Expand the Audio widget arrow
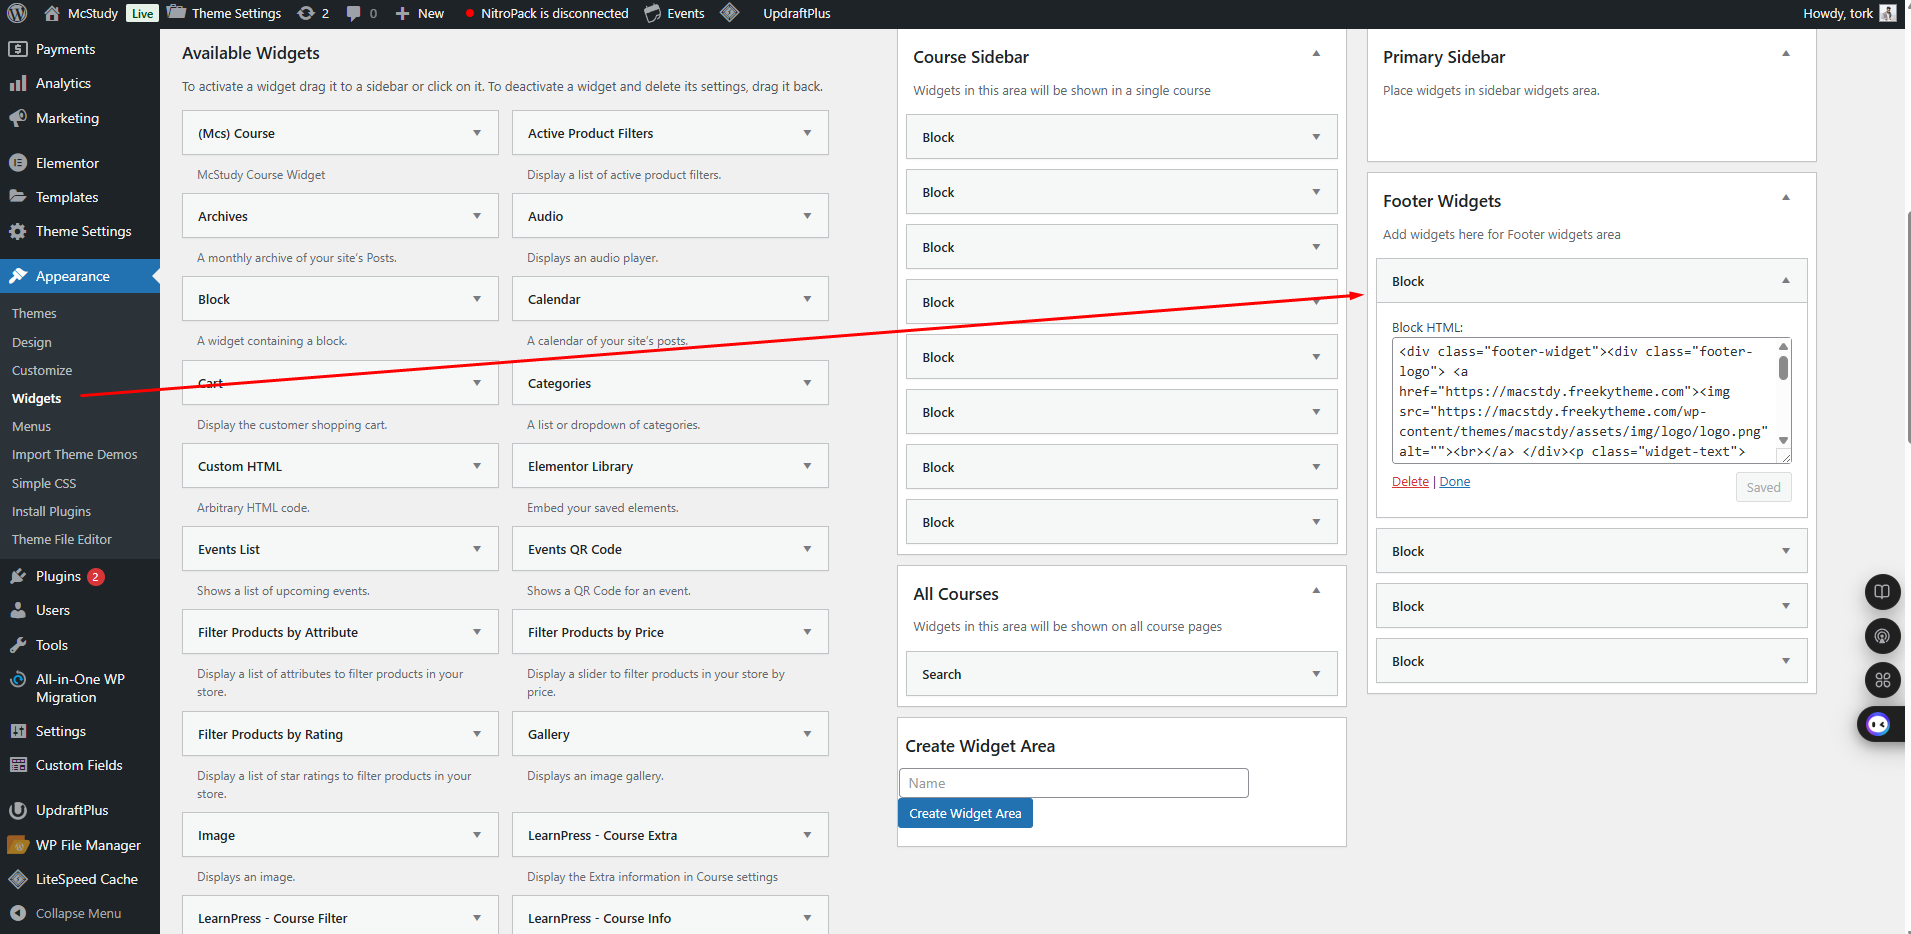 (807, 216)
